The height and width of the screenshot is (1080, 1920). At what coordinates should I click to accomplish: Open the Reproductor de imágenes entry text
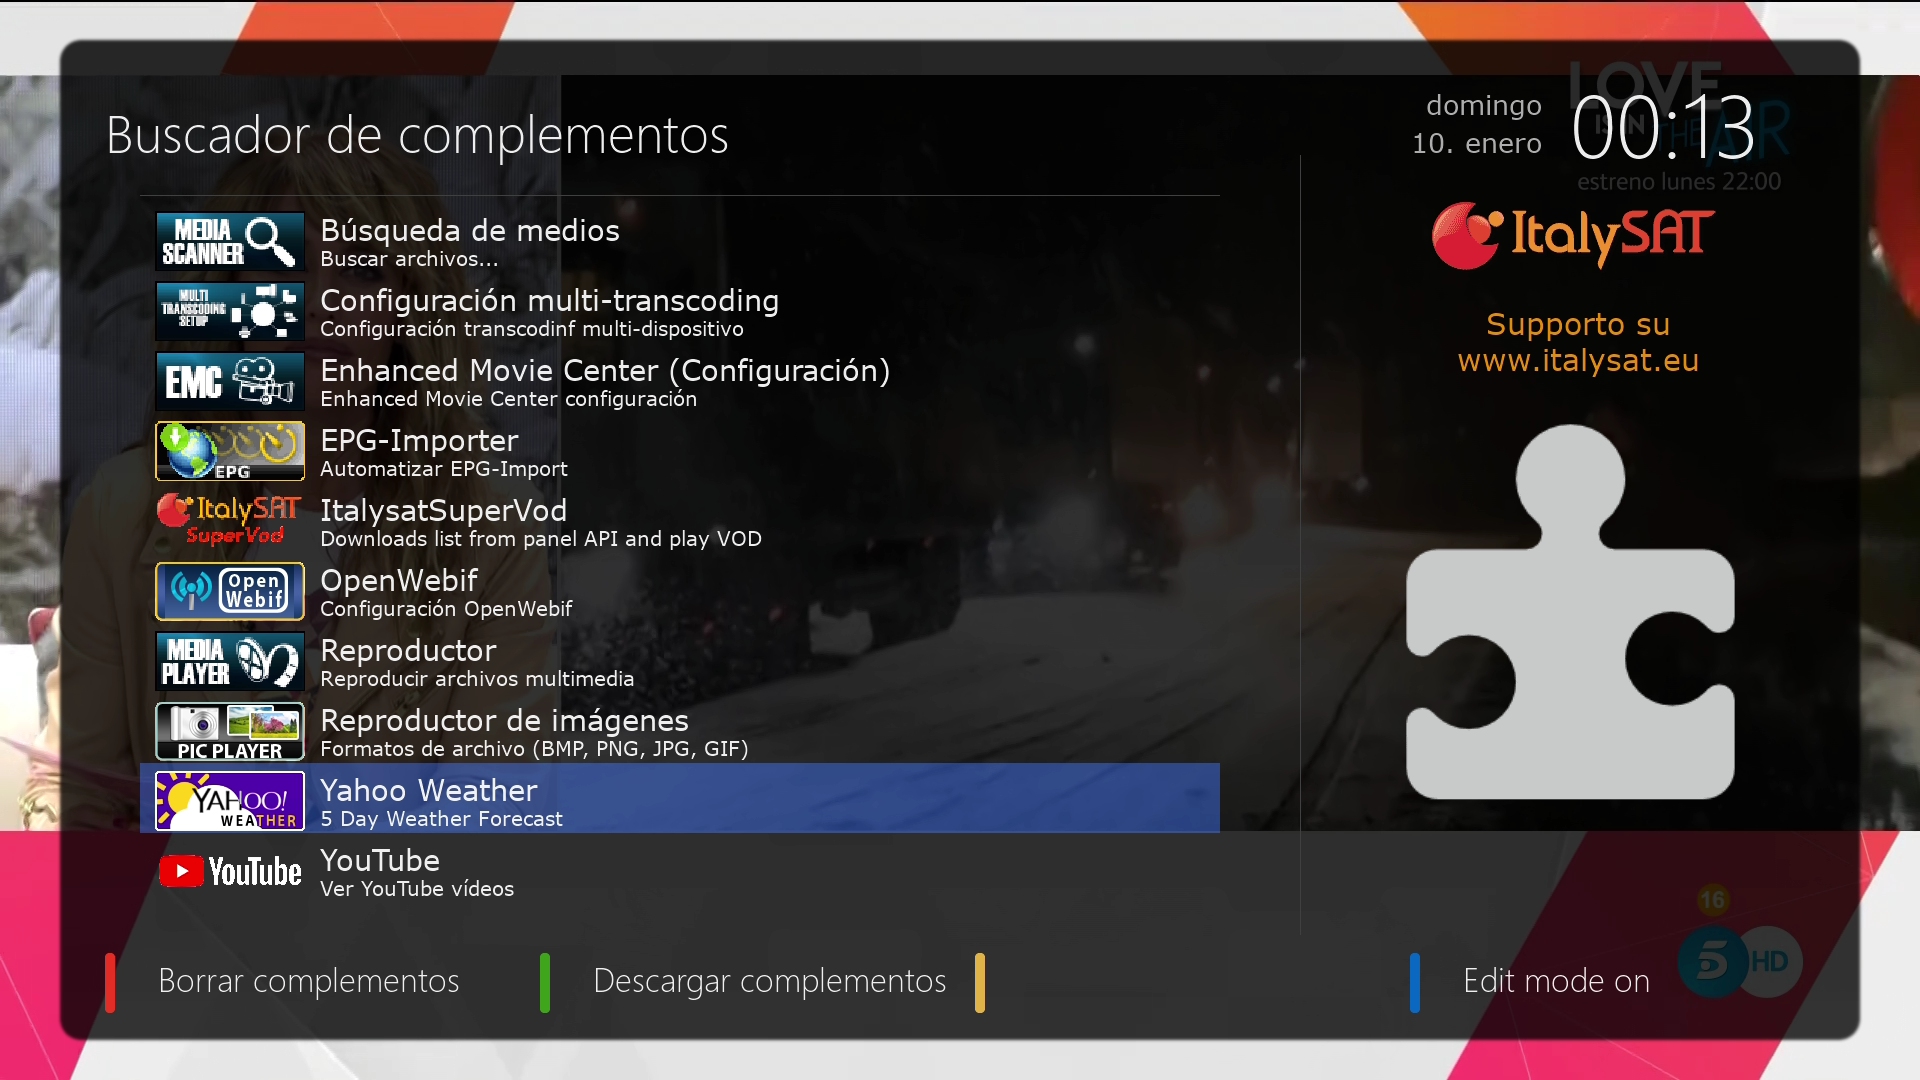(x=504, y=721)
